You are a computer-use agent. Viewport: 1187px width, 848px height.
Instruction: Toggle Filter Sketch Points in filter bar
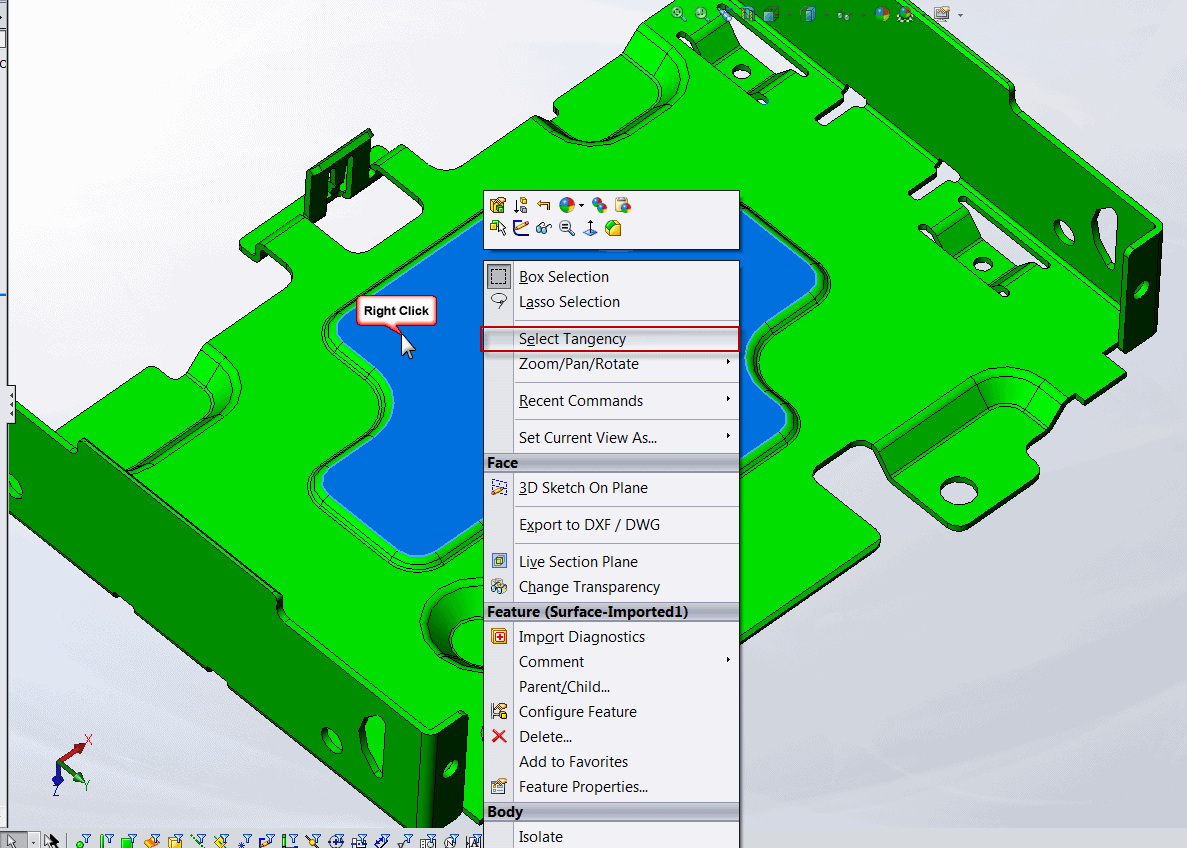tap(245, 840)
